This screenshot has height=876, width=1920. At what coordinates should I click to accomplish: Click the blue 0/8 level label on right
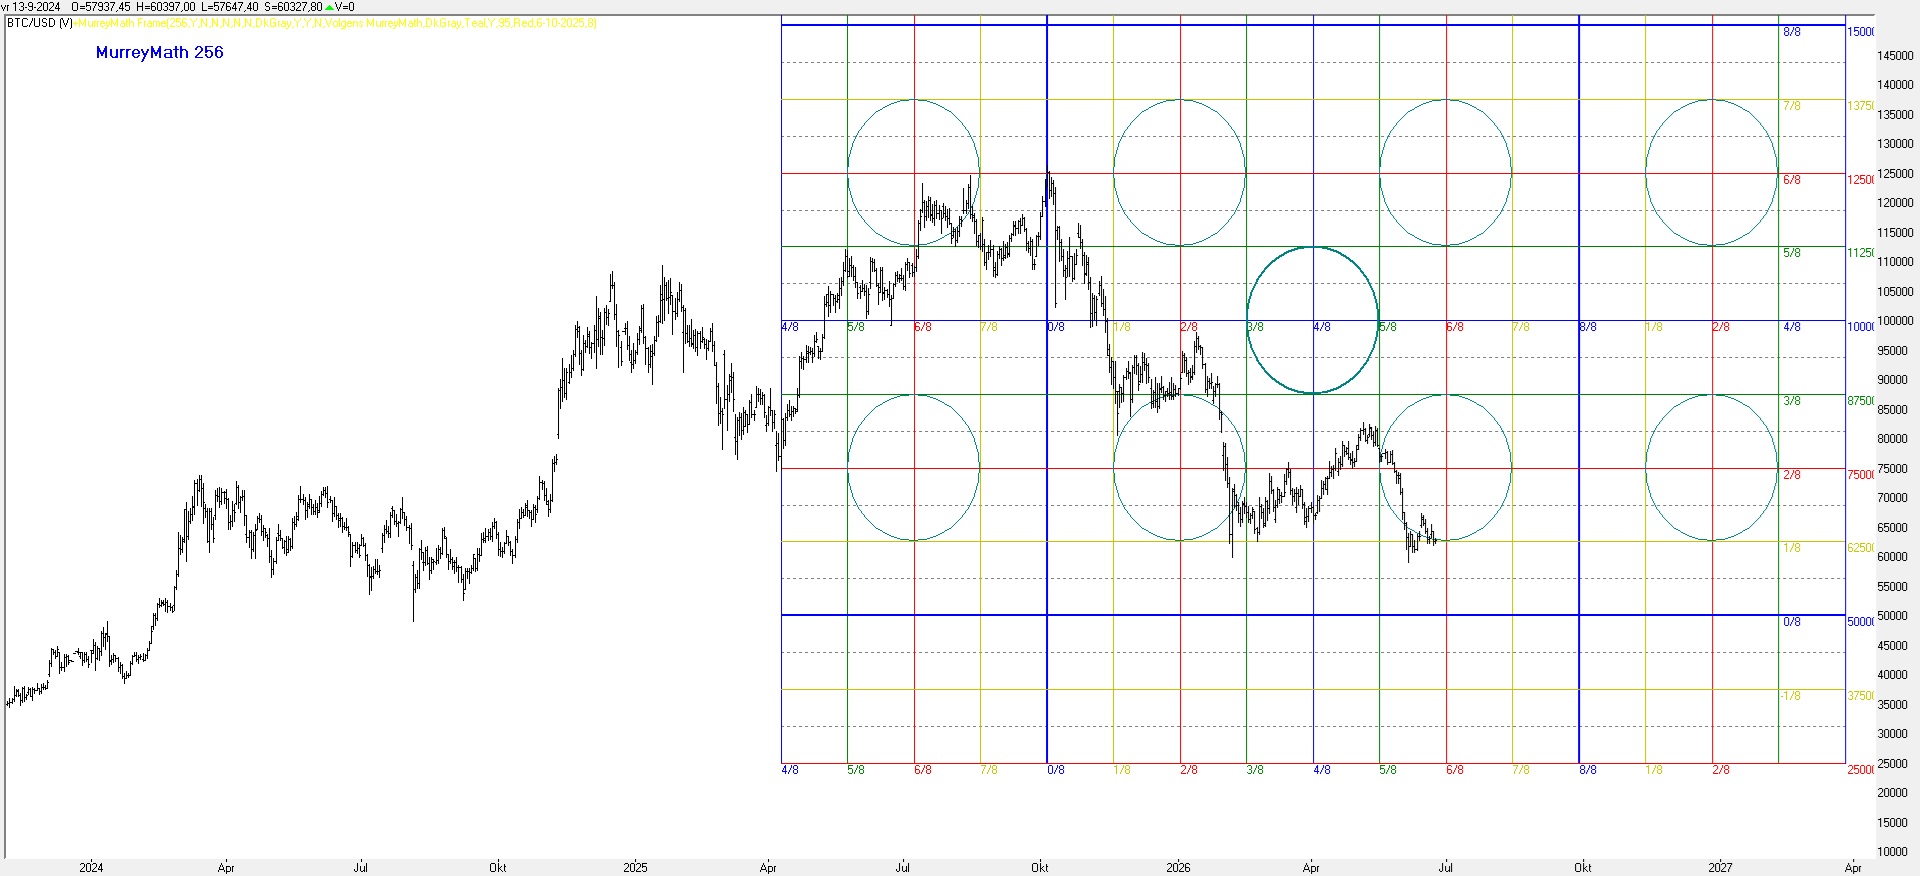(1792, 622)
